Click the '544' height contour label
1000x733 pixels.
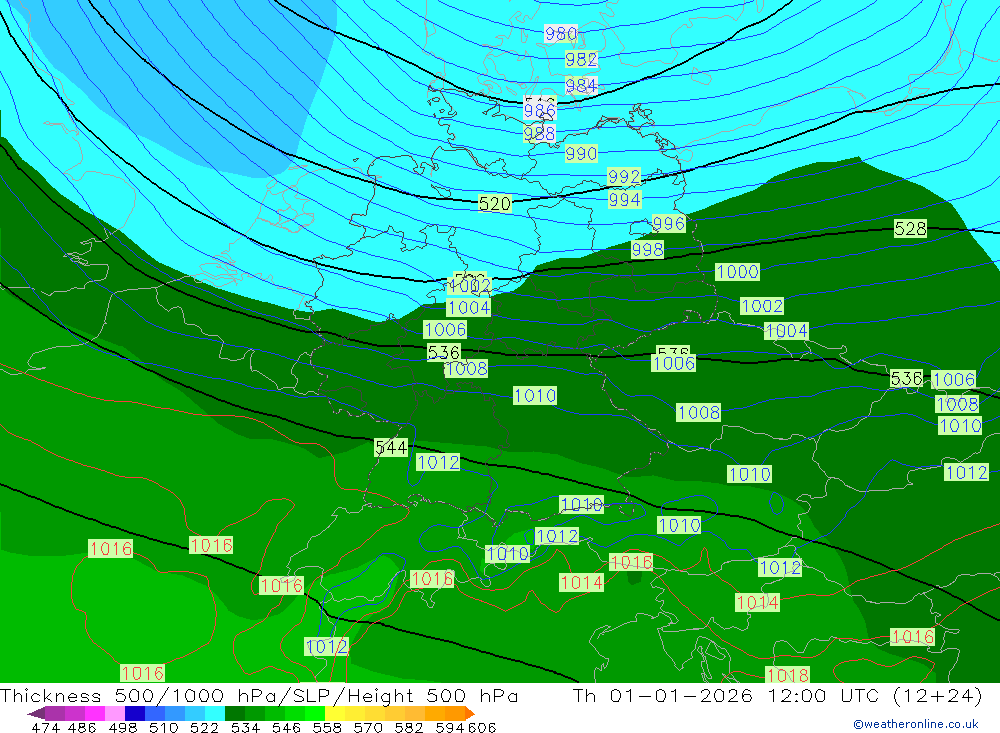(x=391, y=448)
